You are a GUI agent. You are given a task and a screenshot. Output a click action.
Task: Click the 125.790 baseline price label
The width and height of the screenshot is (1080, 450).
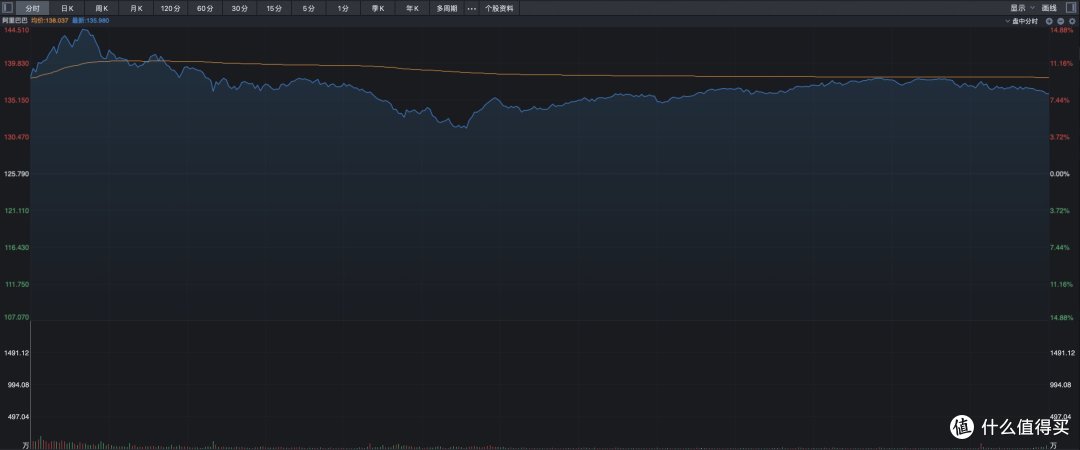pos(17,174)
